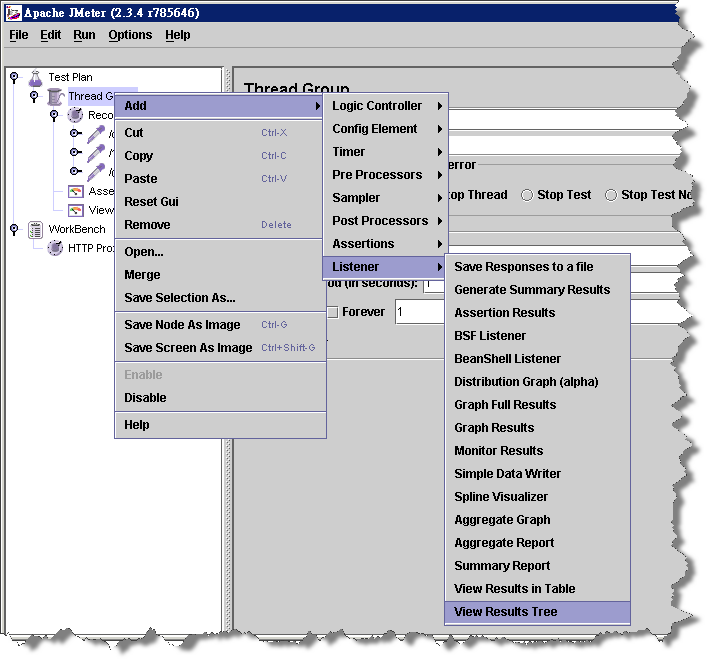This screenshot has height=659, width=707.
Task: Select the Listener submenu item
Action: pyautogui.click(x=385, y=267)
